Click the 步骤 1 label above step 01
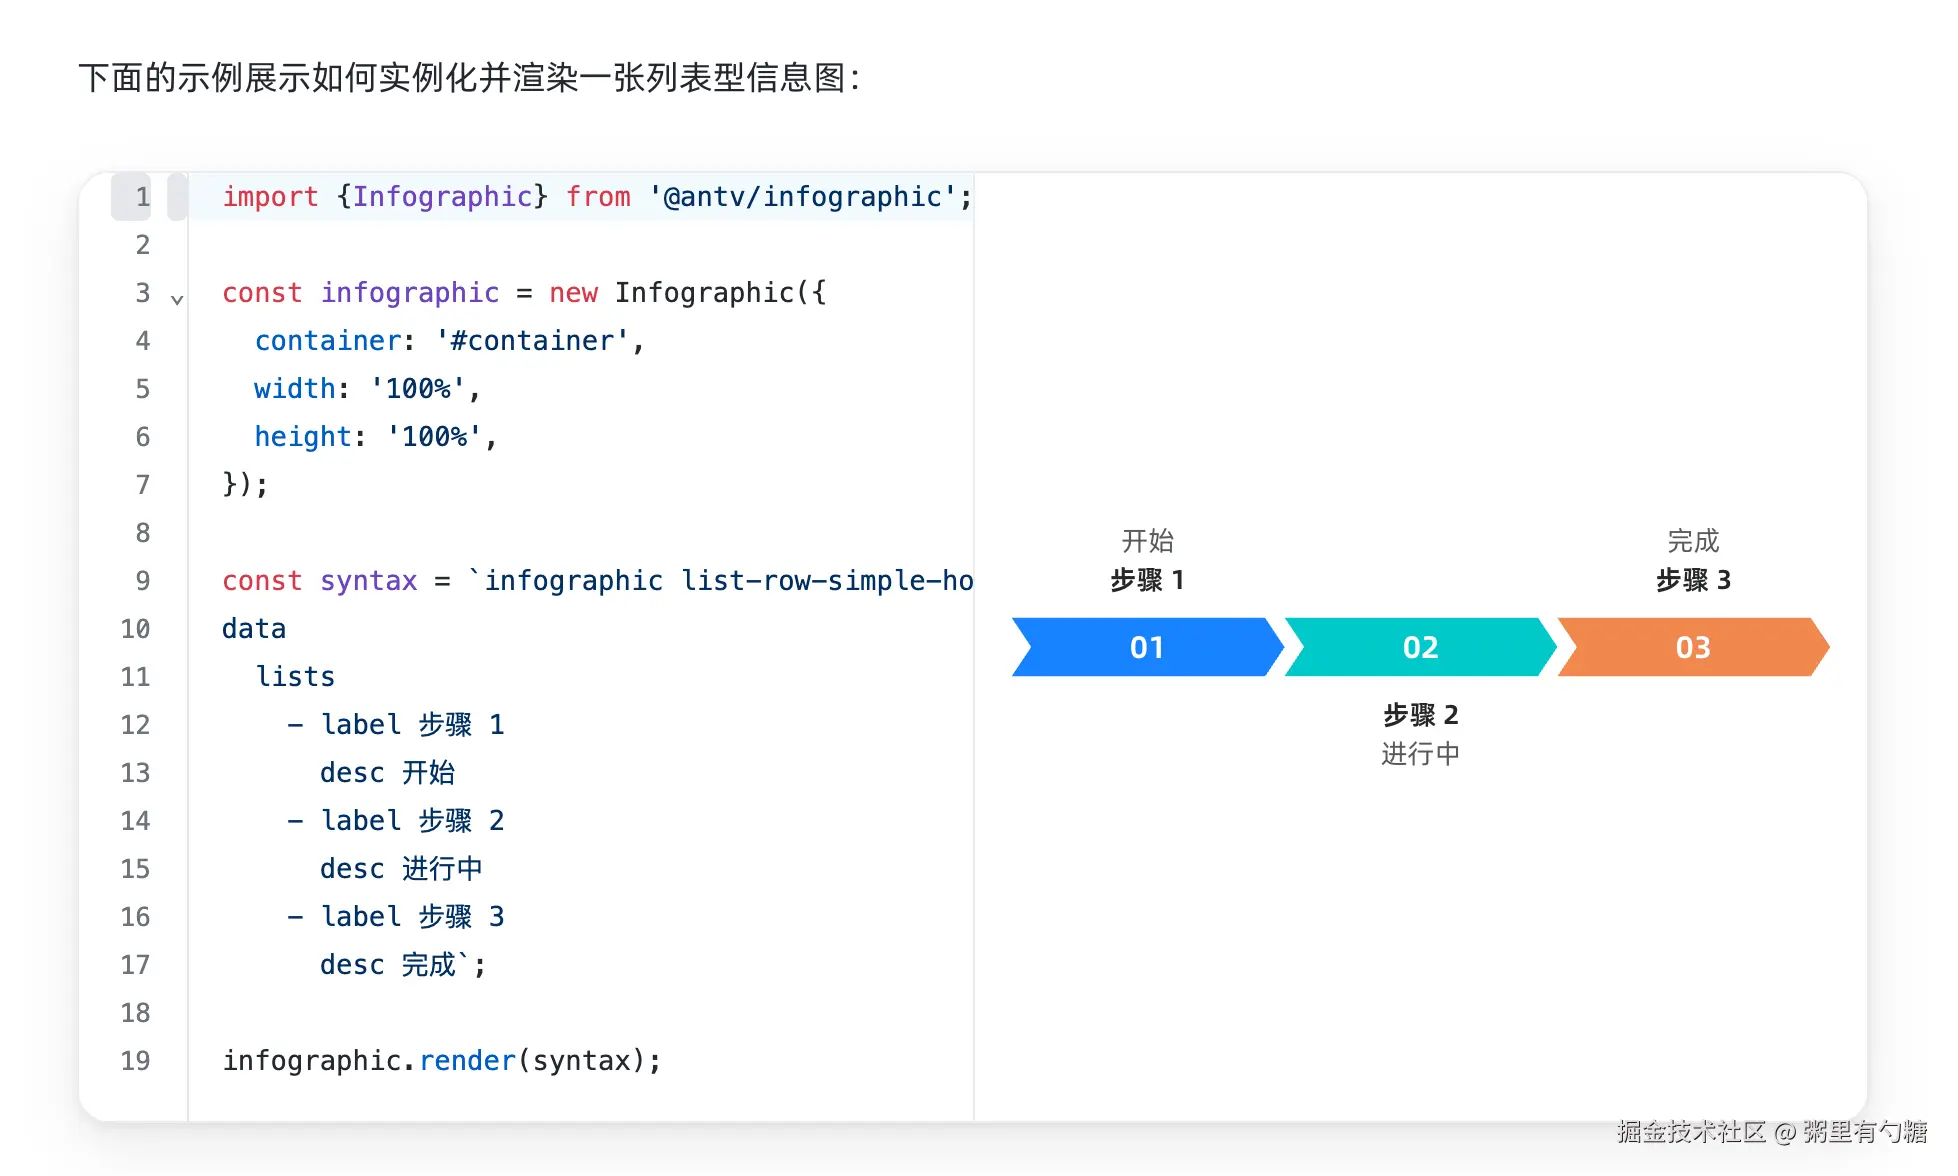 click(x=1147, y=580)
